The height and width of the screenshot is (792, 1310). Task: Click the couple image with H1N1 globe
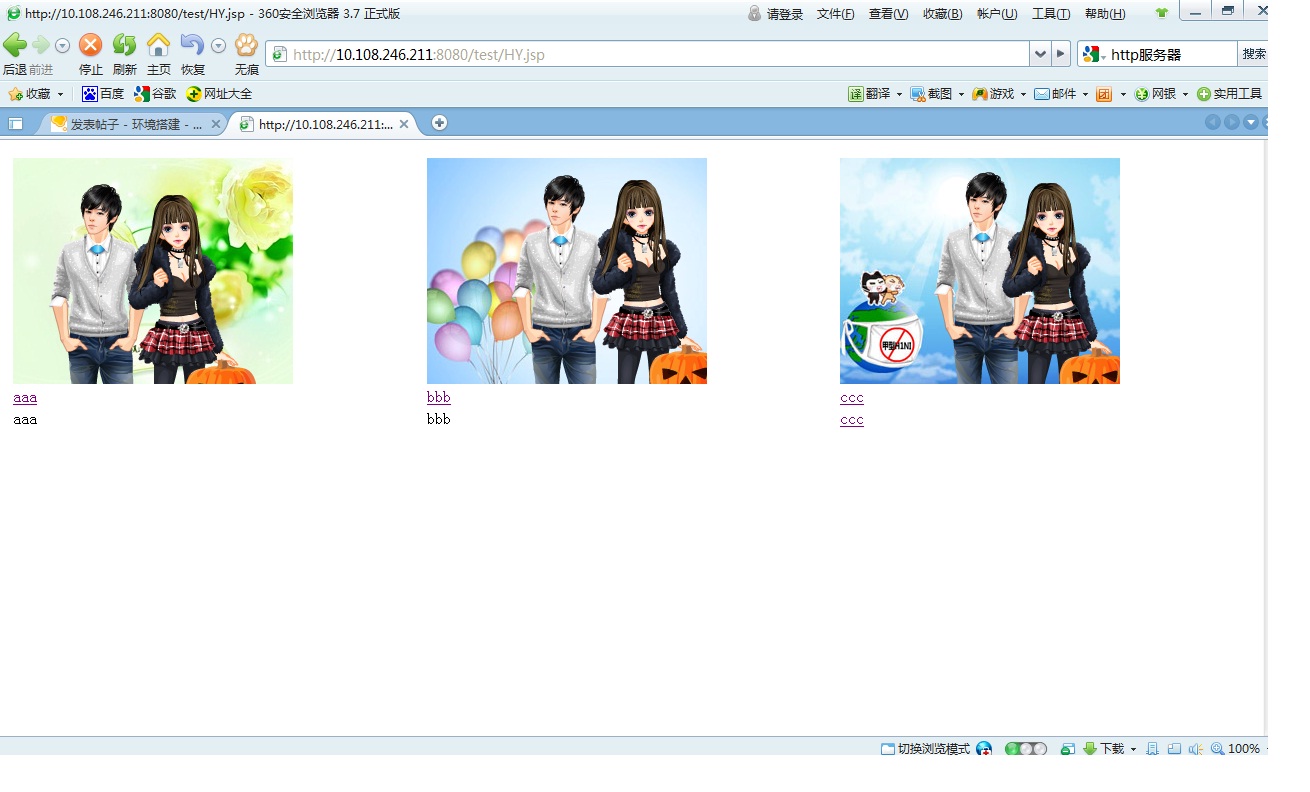pos(980,271)
